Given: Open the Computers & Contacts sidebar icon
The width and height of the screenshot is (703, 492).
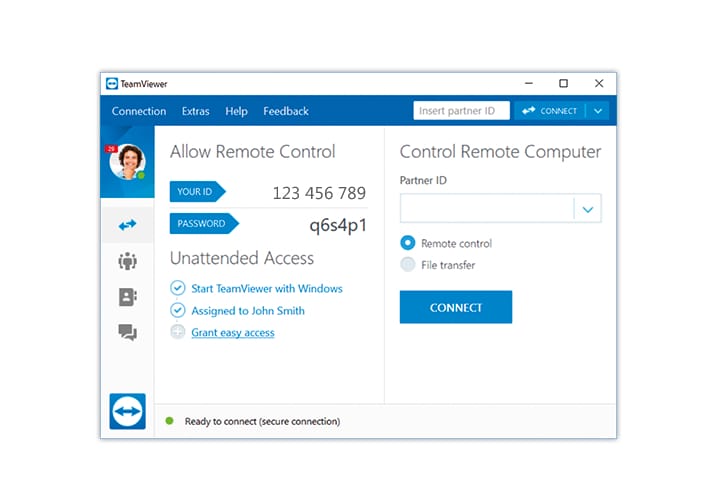Looking at the screenshot, I should coord(128,297).
